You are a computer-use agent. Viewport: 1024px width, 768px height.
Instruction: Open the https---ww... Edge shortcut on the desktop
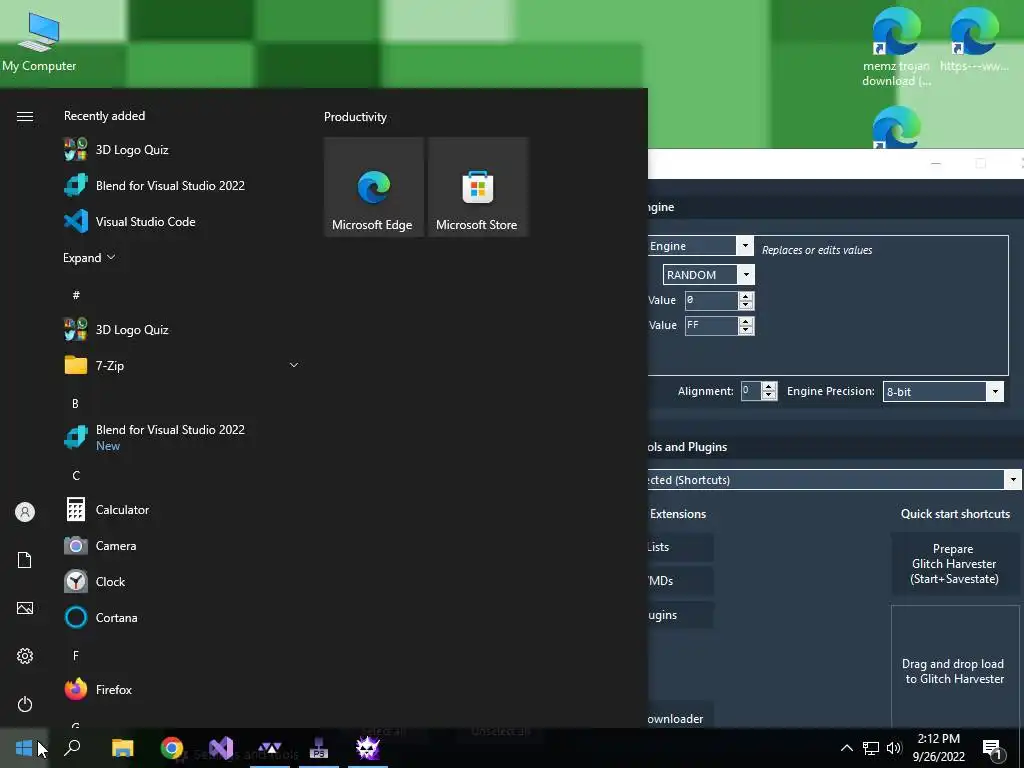tap(974, 40)
